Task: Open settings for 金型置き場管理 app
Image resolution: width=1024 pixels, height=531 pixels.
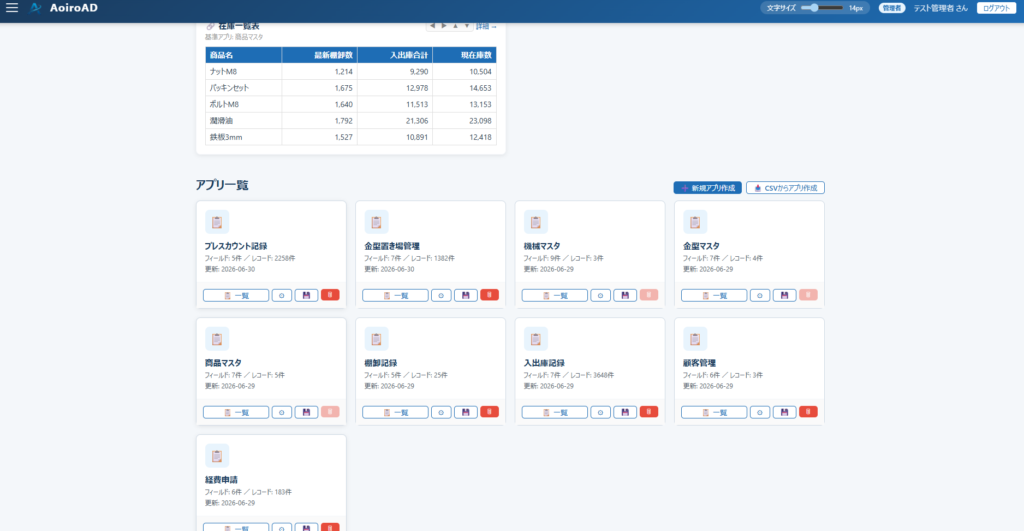Action: [441, 295]
